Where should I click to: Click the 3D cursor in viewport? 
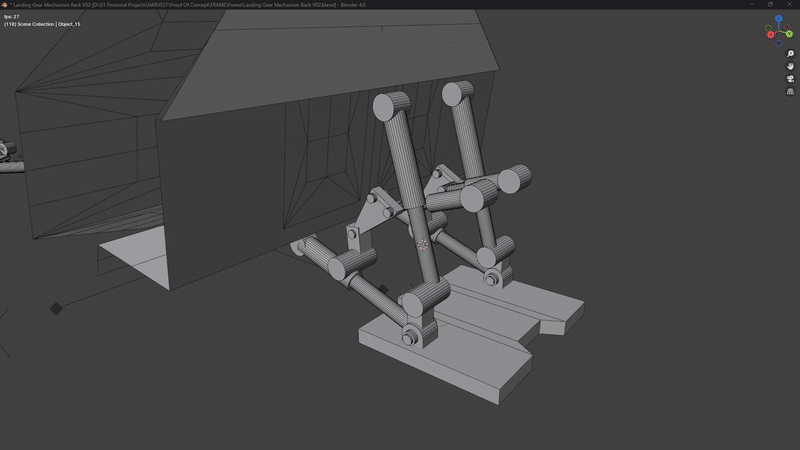point(423,245)
